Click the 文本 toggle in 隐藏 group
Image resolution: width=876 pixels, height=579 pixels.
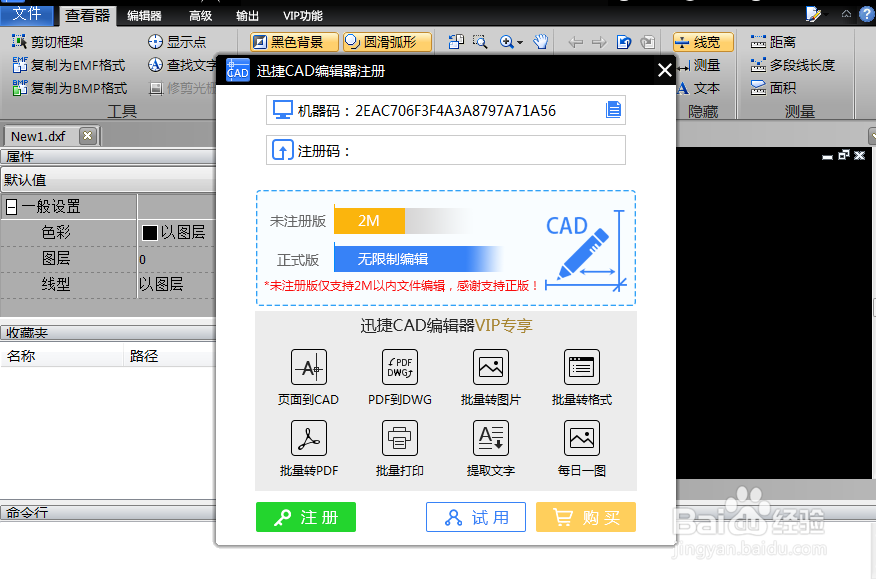(699, 88)
